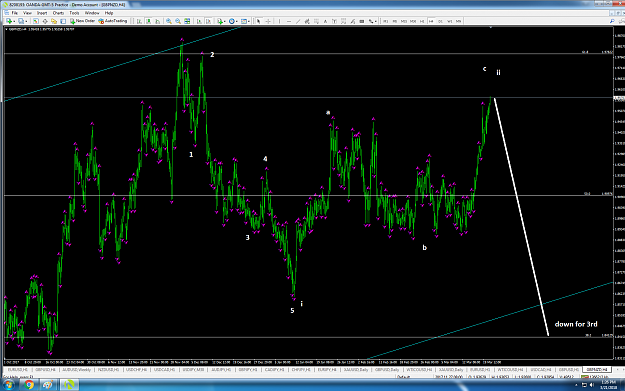Click the Zoom In chart icon
625x391 pixels.
point(169,21)
